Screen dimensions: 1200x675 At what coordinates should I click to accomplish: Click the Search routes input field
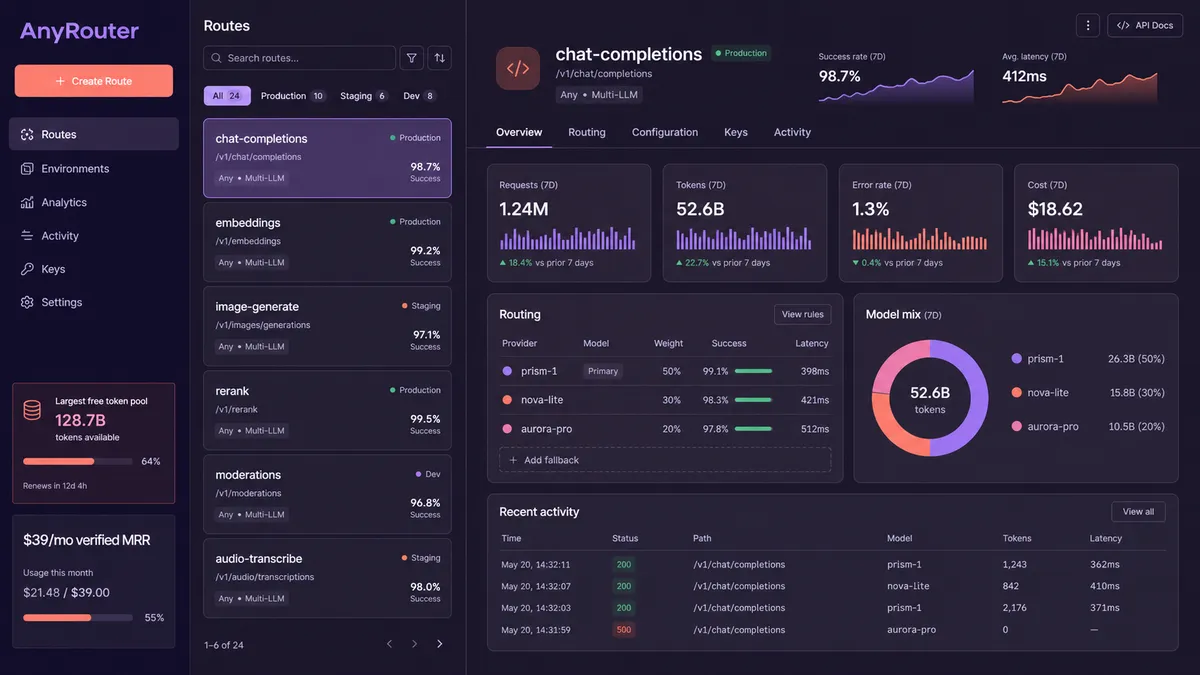click(x=299, y=58)
